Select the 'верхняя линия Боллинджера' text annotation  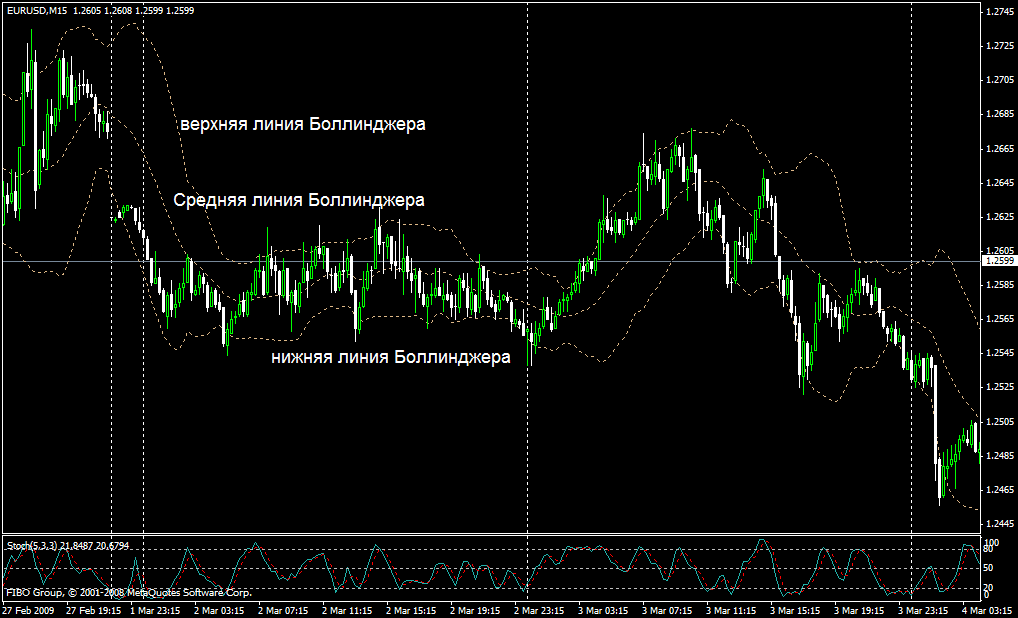(x=302, y=125)
